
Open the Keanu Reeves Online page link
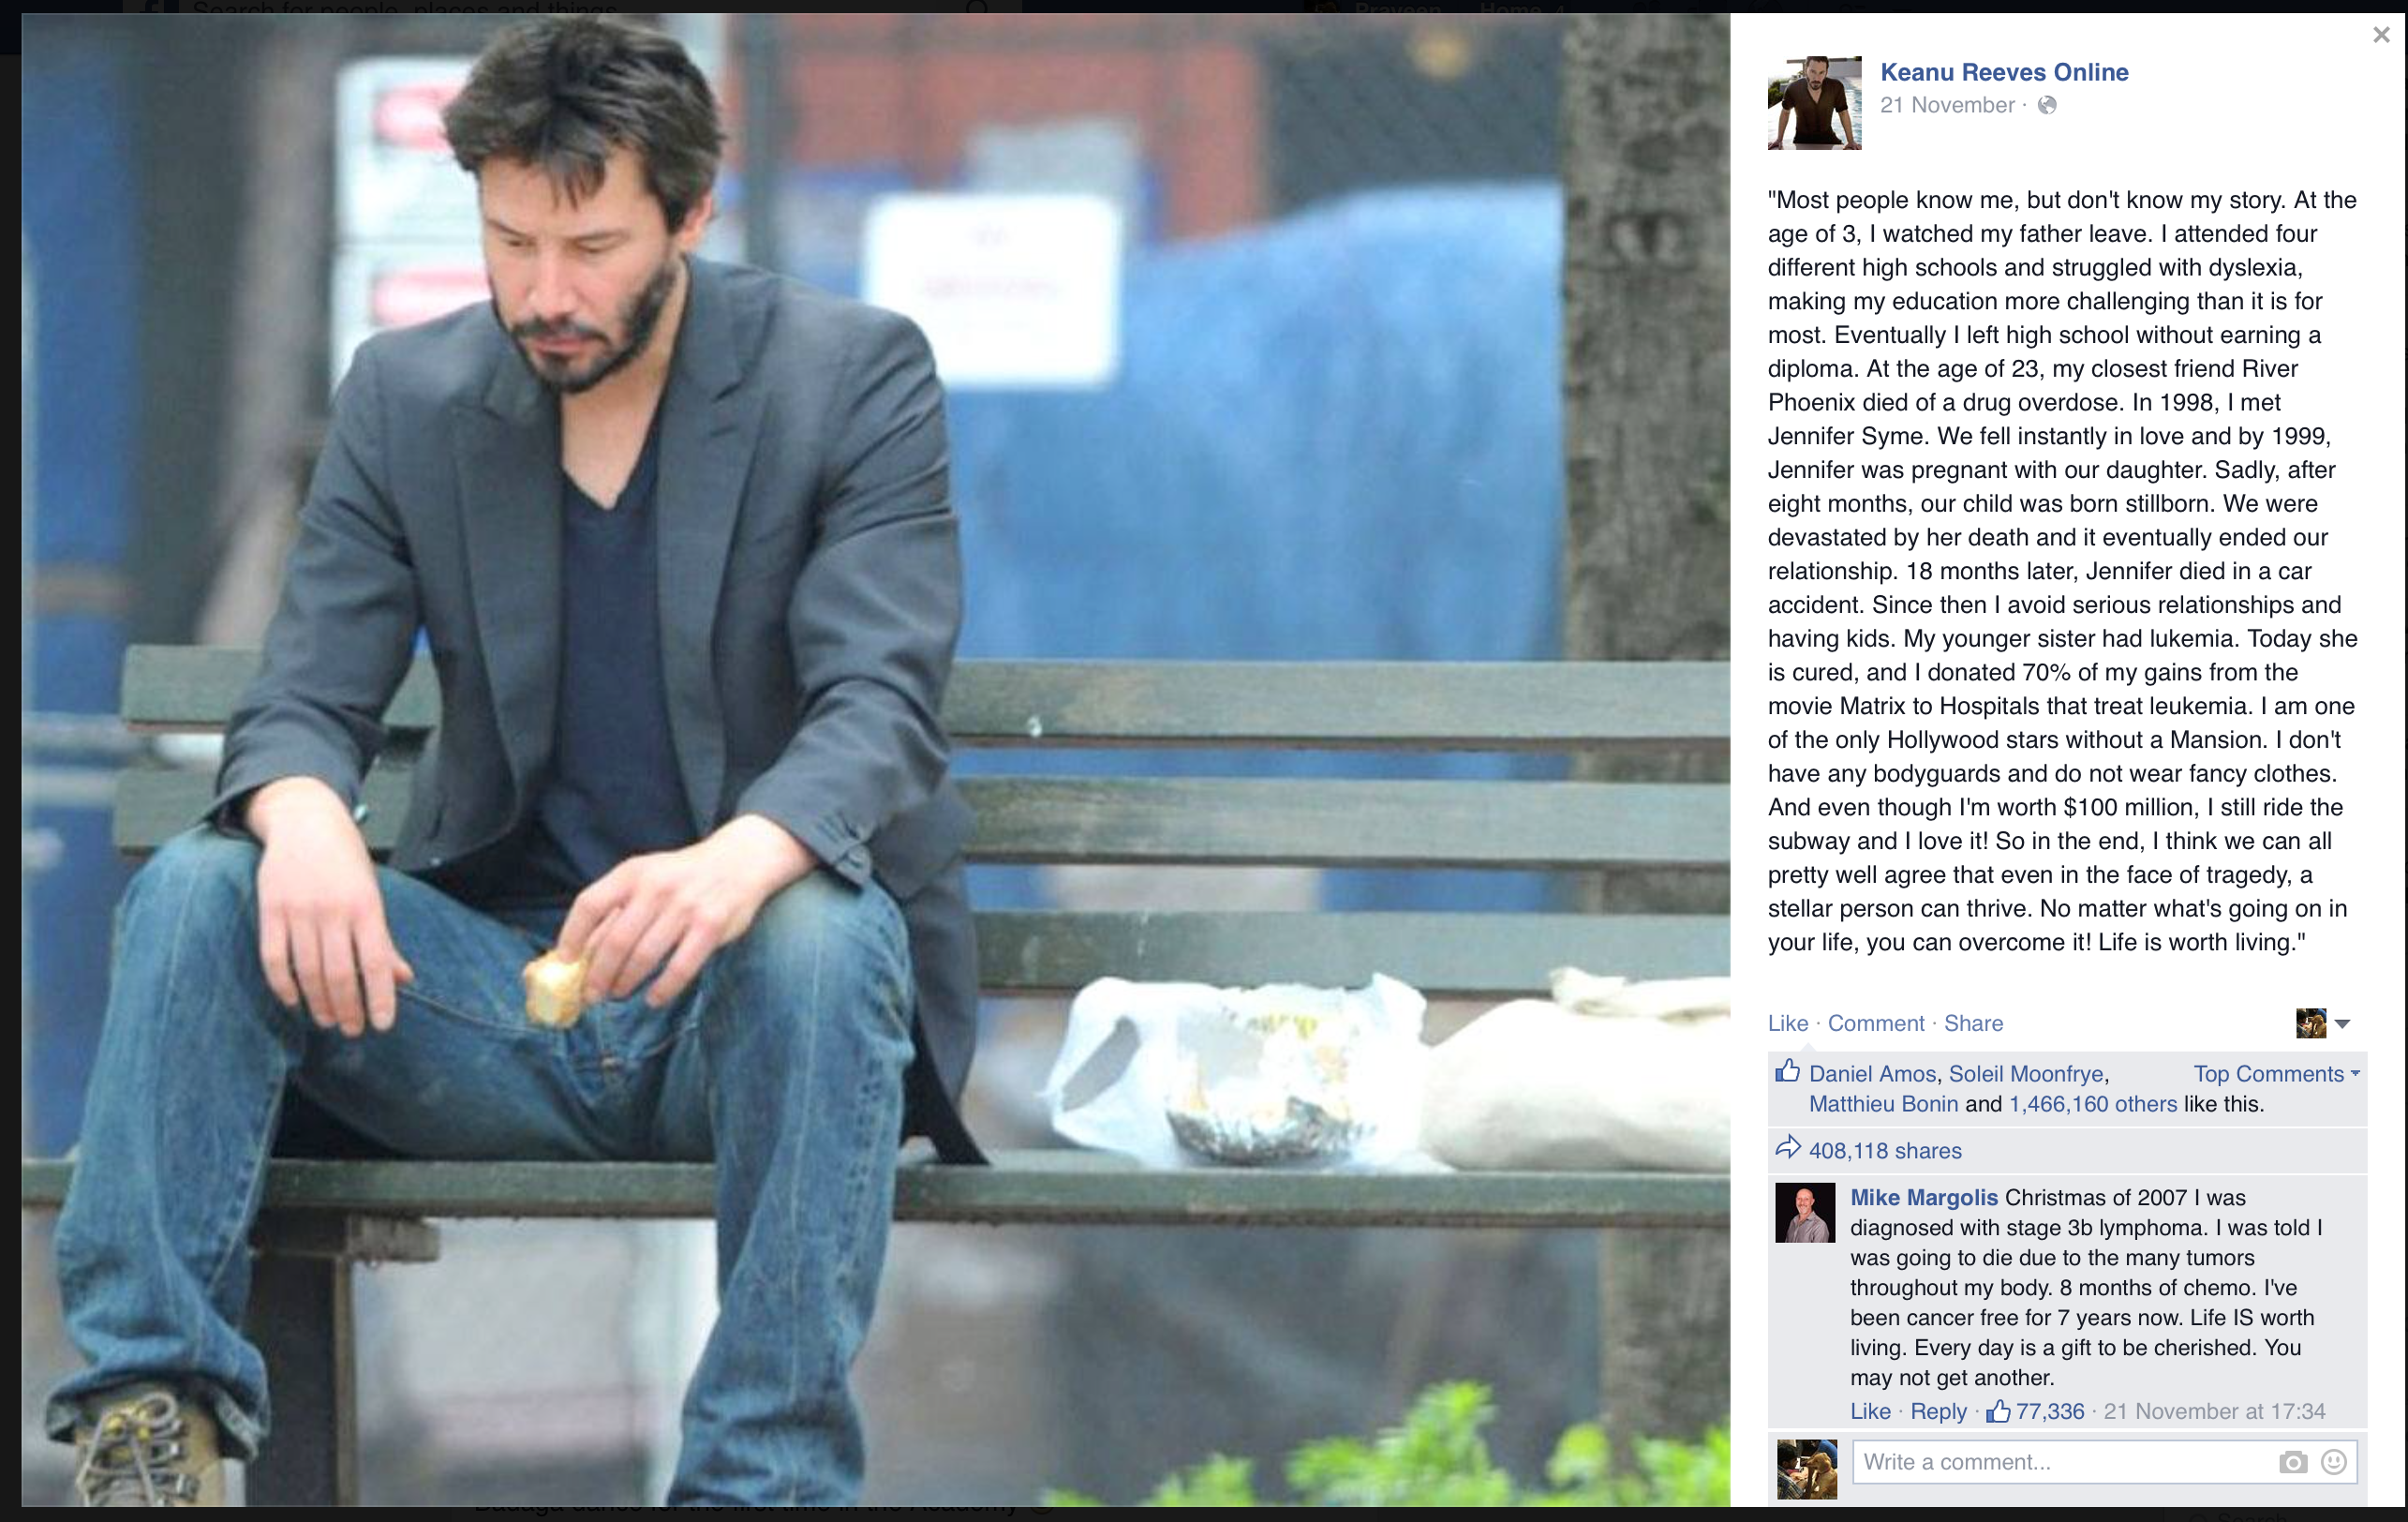pyautogui.click(x=2004, y=72)
